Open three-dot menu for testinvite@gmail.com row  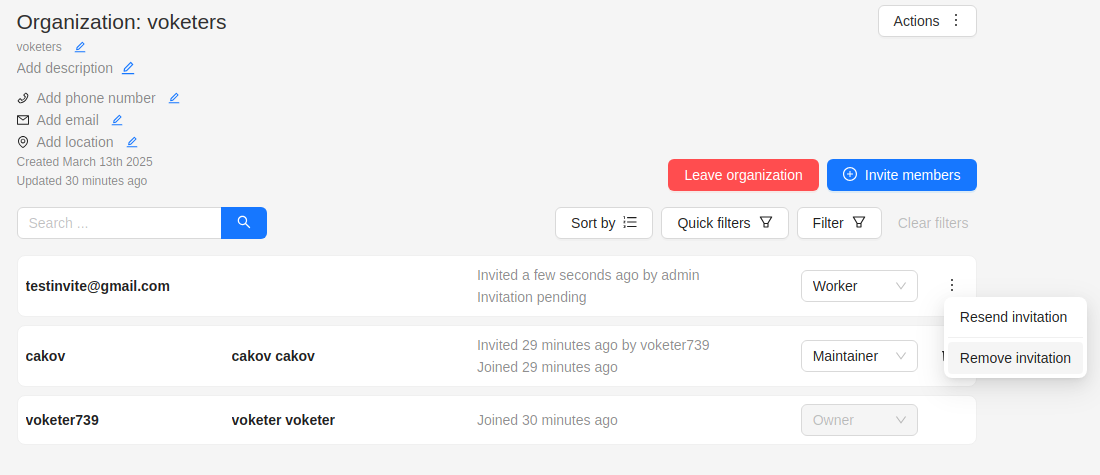click(x=952, y=286)
